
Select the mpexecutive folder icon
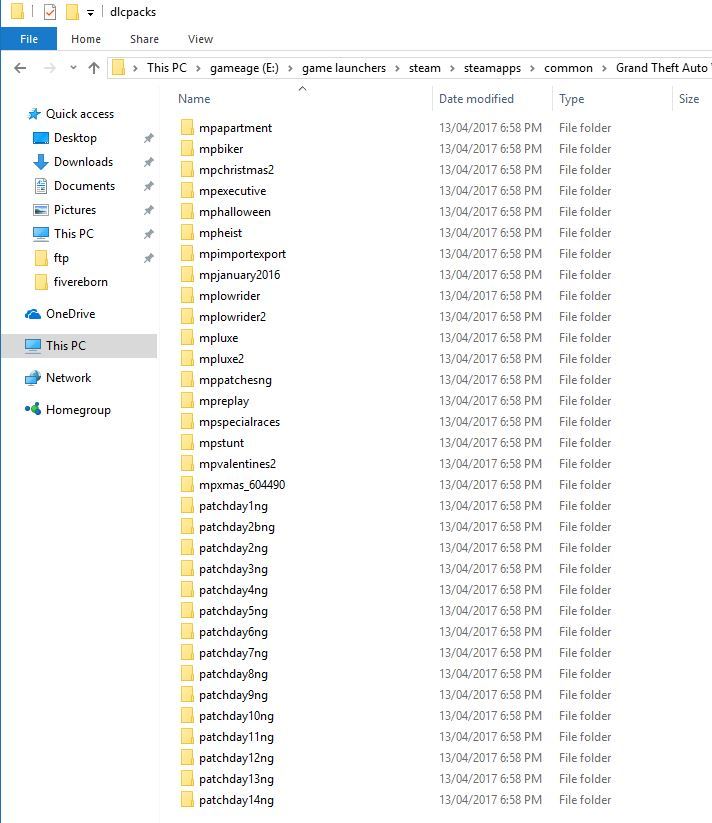coord(187,191)
